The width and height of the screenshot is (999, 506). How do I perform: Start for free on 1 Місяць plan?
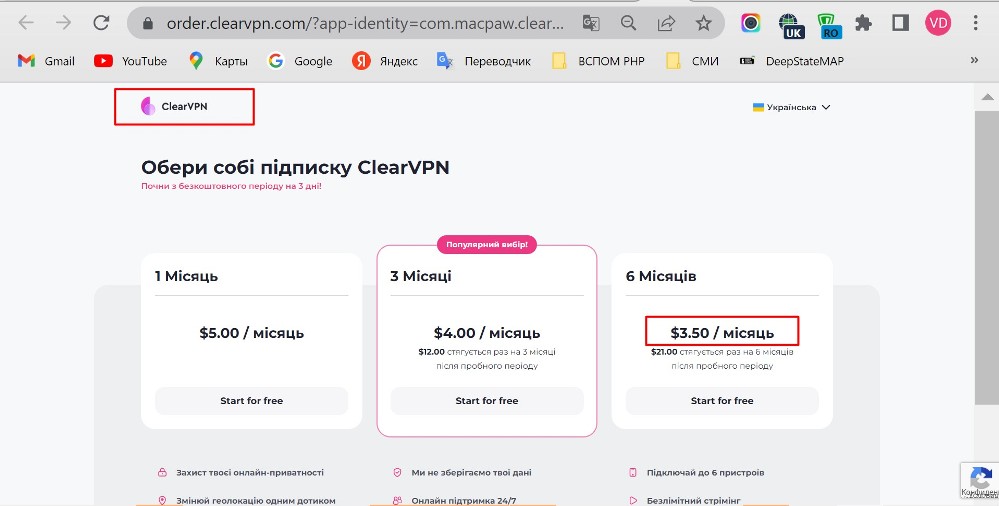pyautogui.click(x=252, y=401)
